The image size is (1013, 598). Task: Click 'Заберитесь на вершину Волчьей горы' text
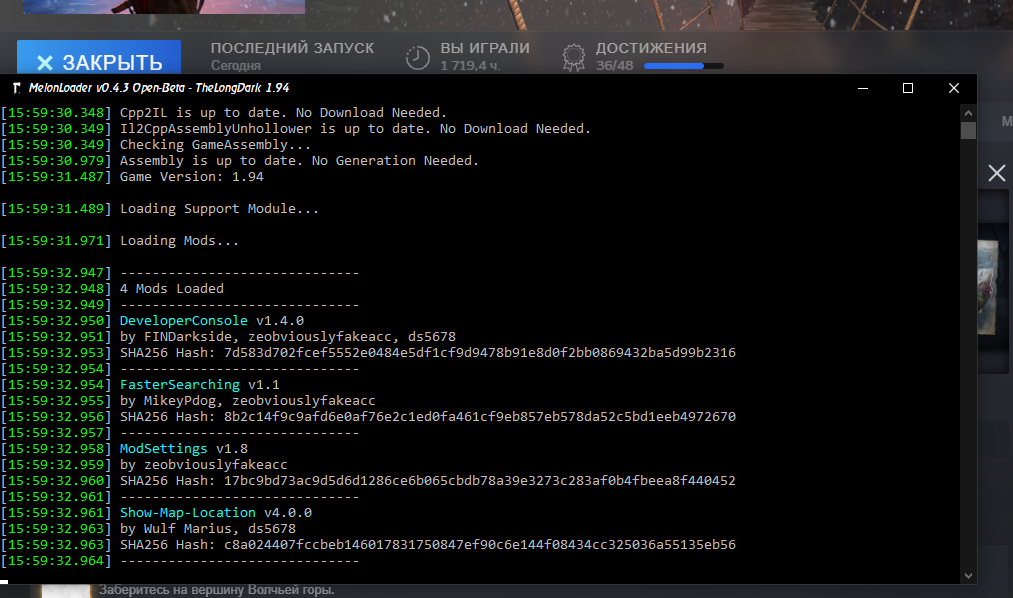(216, 590)
